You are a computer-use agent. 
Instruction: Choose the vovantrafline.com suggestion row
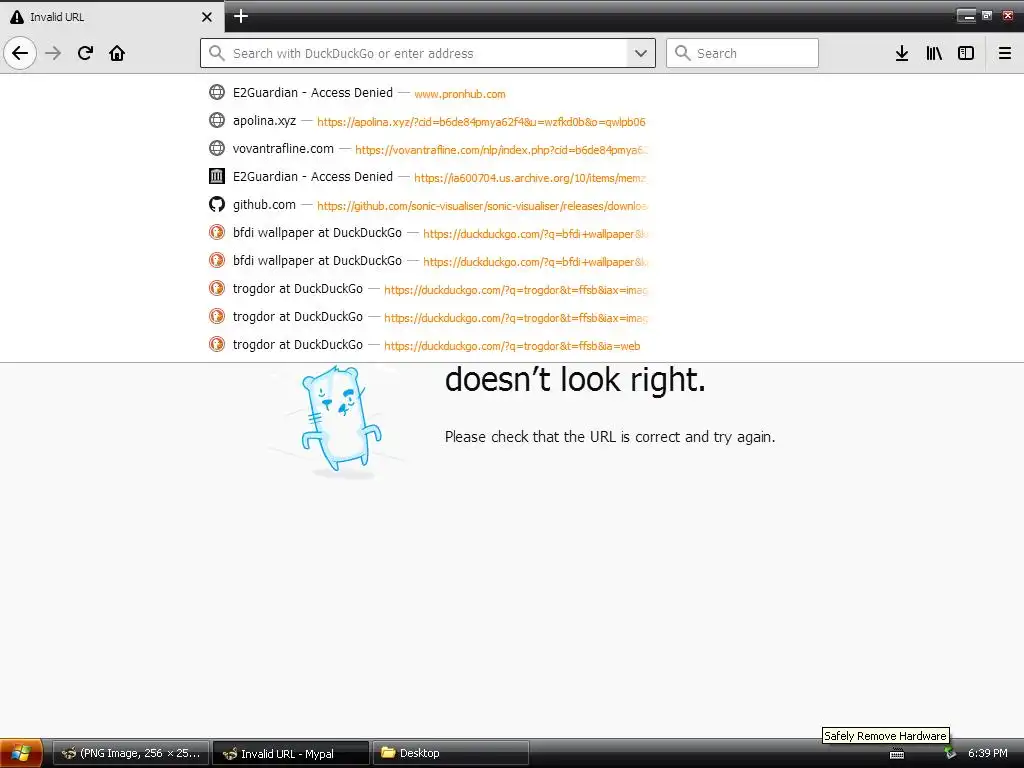428,149
